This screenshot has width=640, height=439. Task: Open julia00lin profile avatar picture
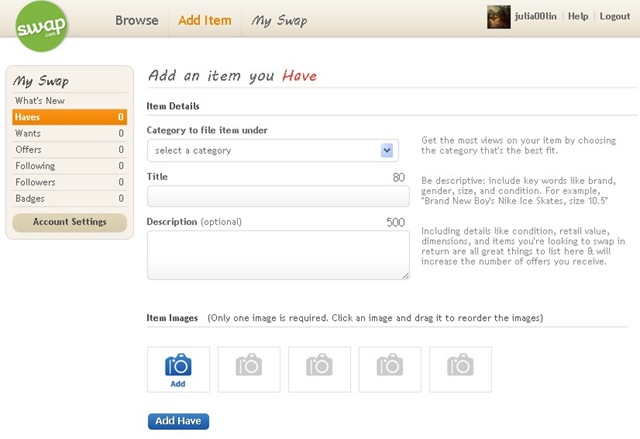coord(499,17)
